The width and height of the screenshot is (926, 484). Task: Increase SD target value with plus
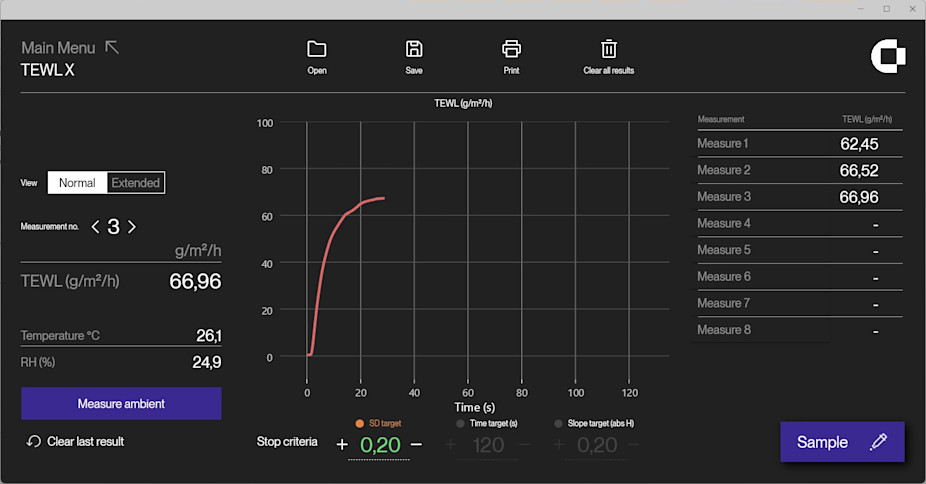click(x=342, y=445)
